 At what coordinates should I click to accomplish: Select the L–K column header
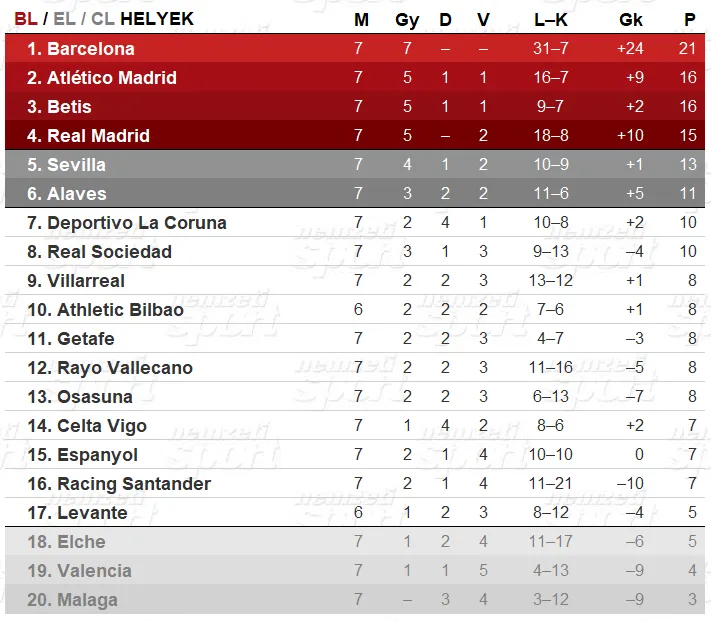pyautogui.click(x=550, y=20)
